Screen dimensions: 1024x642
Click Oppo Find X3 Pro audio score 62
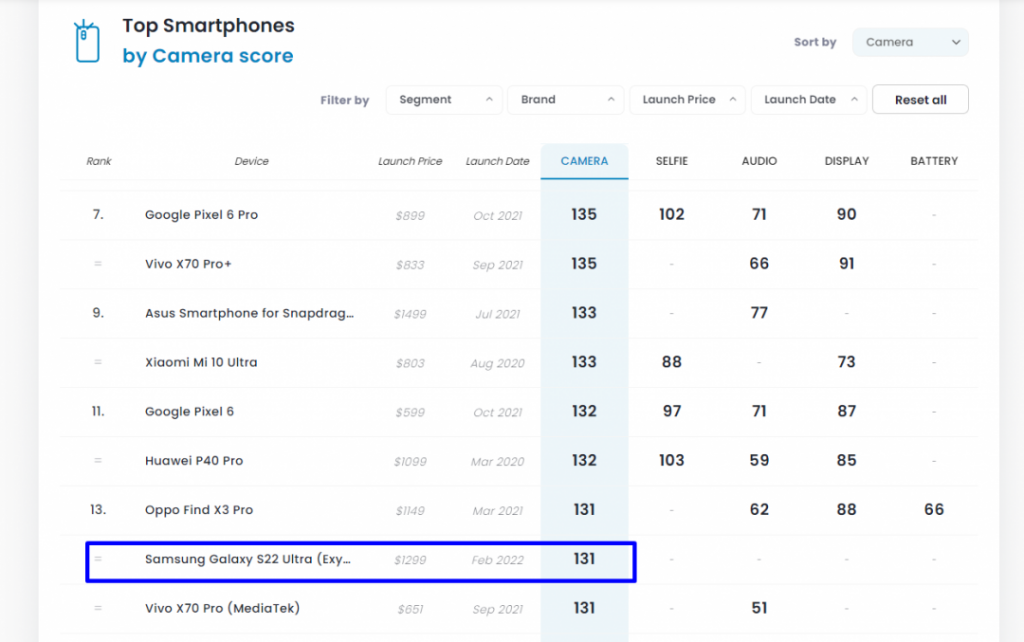pos(759,509)
